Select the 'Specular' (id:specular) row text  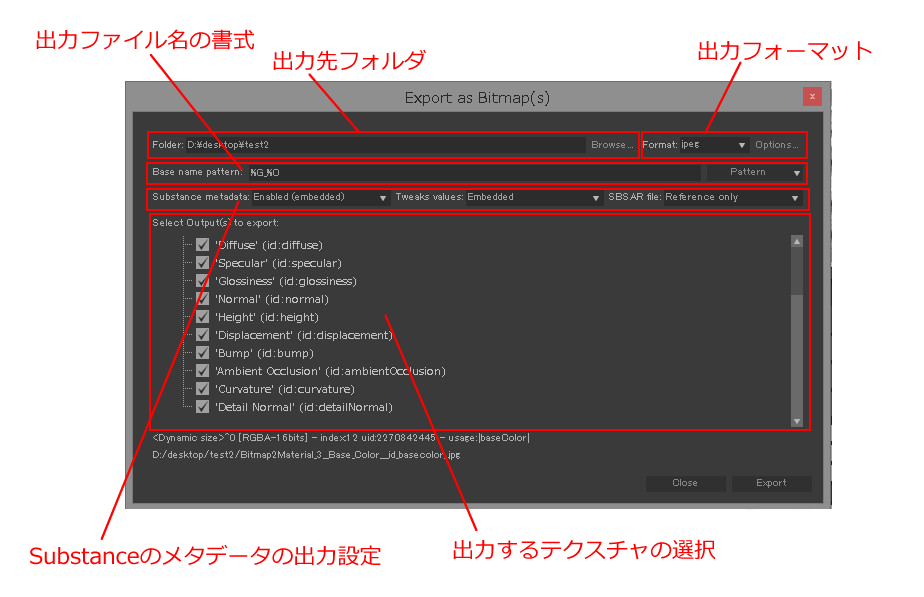point(278,263)
